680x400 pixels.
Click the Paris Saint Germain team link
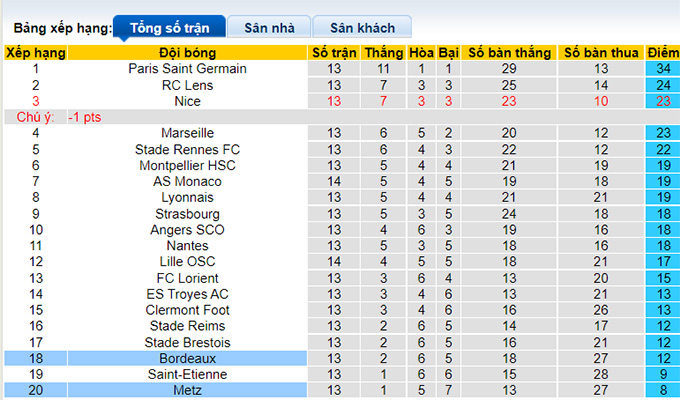[187, 69]
